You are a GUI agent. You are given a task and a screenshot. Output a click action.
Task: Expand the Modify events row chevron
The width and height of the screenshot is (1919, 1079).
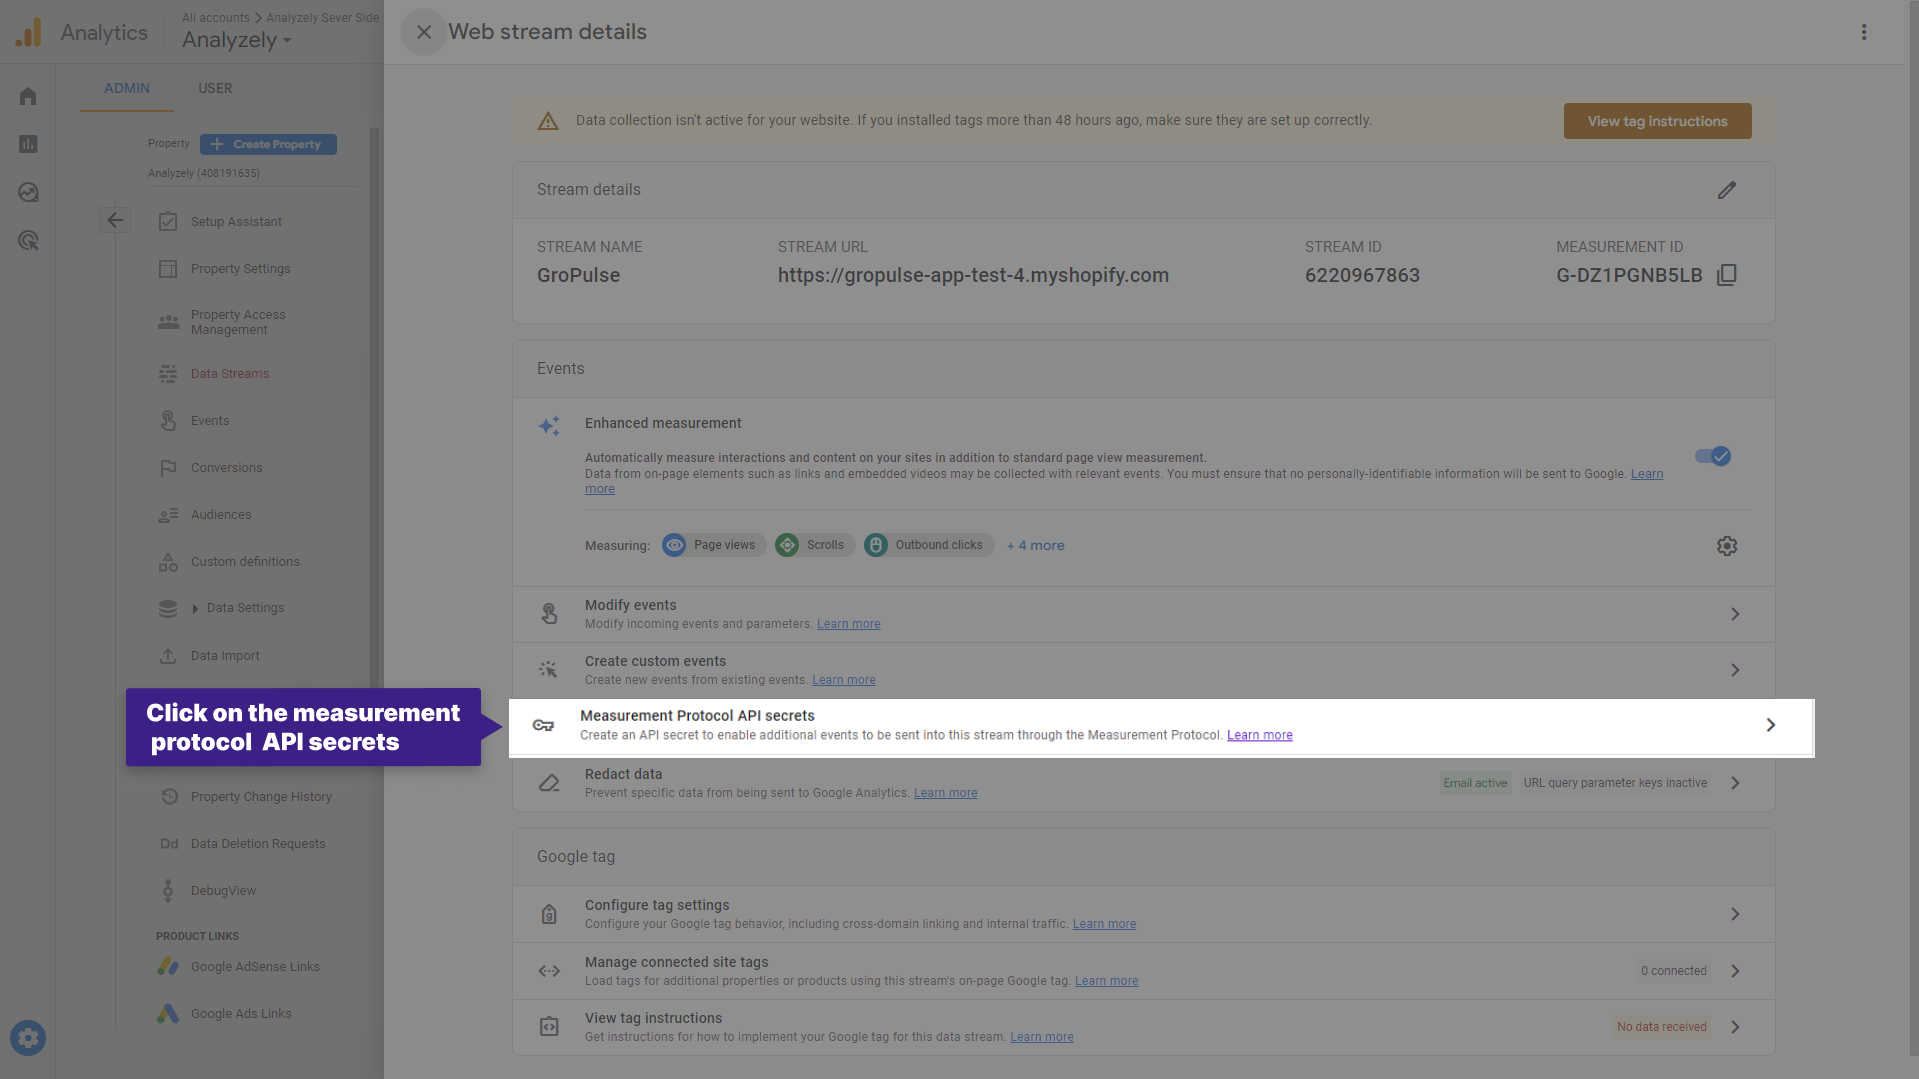tap(1735, 614)
